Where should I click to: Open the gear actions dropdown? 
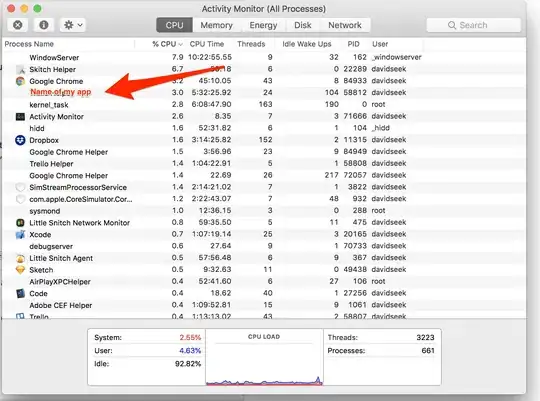coord(73,25)
